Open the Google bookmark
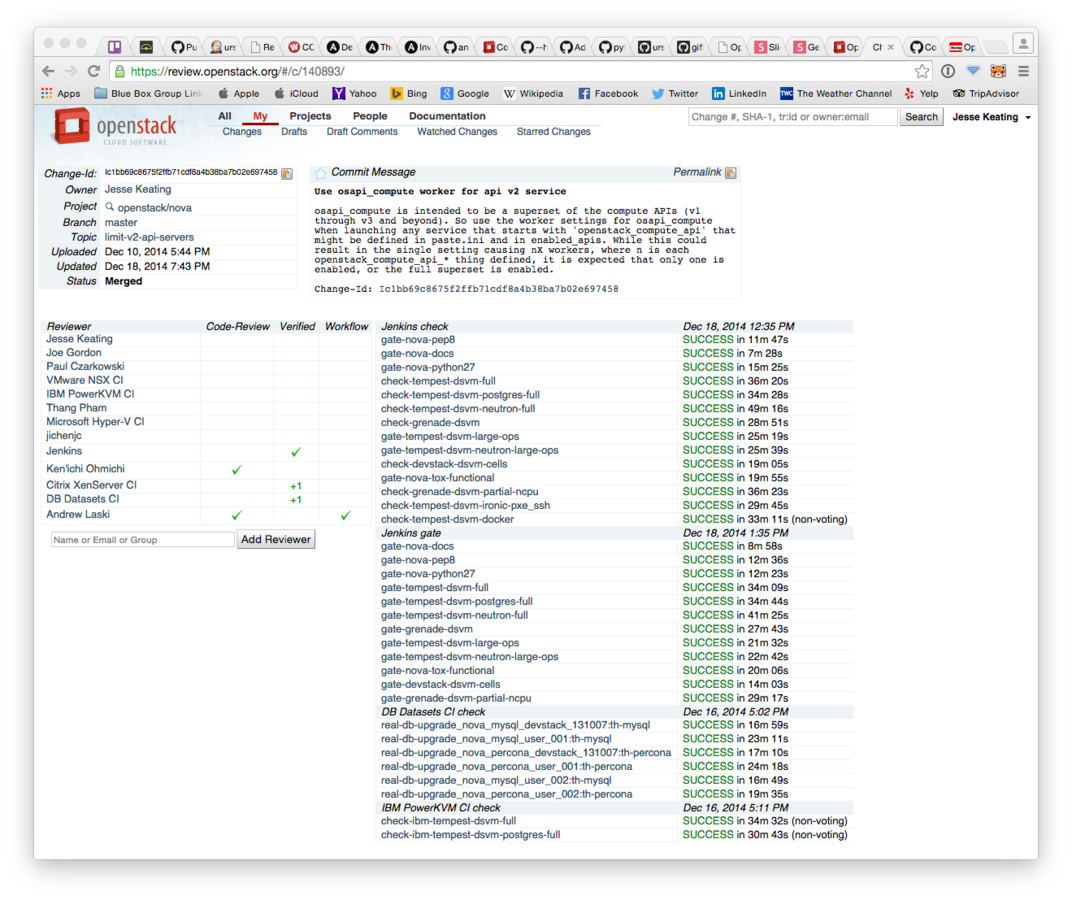Viewport: 1072px width, 900px height. pos(465,94)
